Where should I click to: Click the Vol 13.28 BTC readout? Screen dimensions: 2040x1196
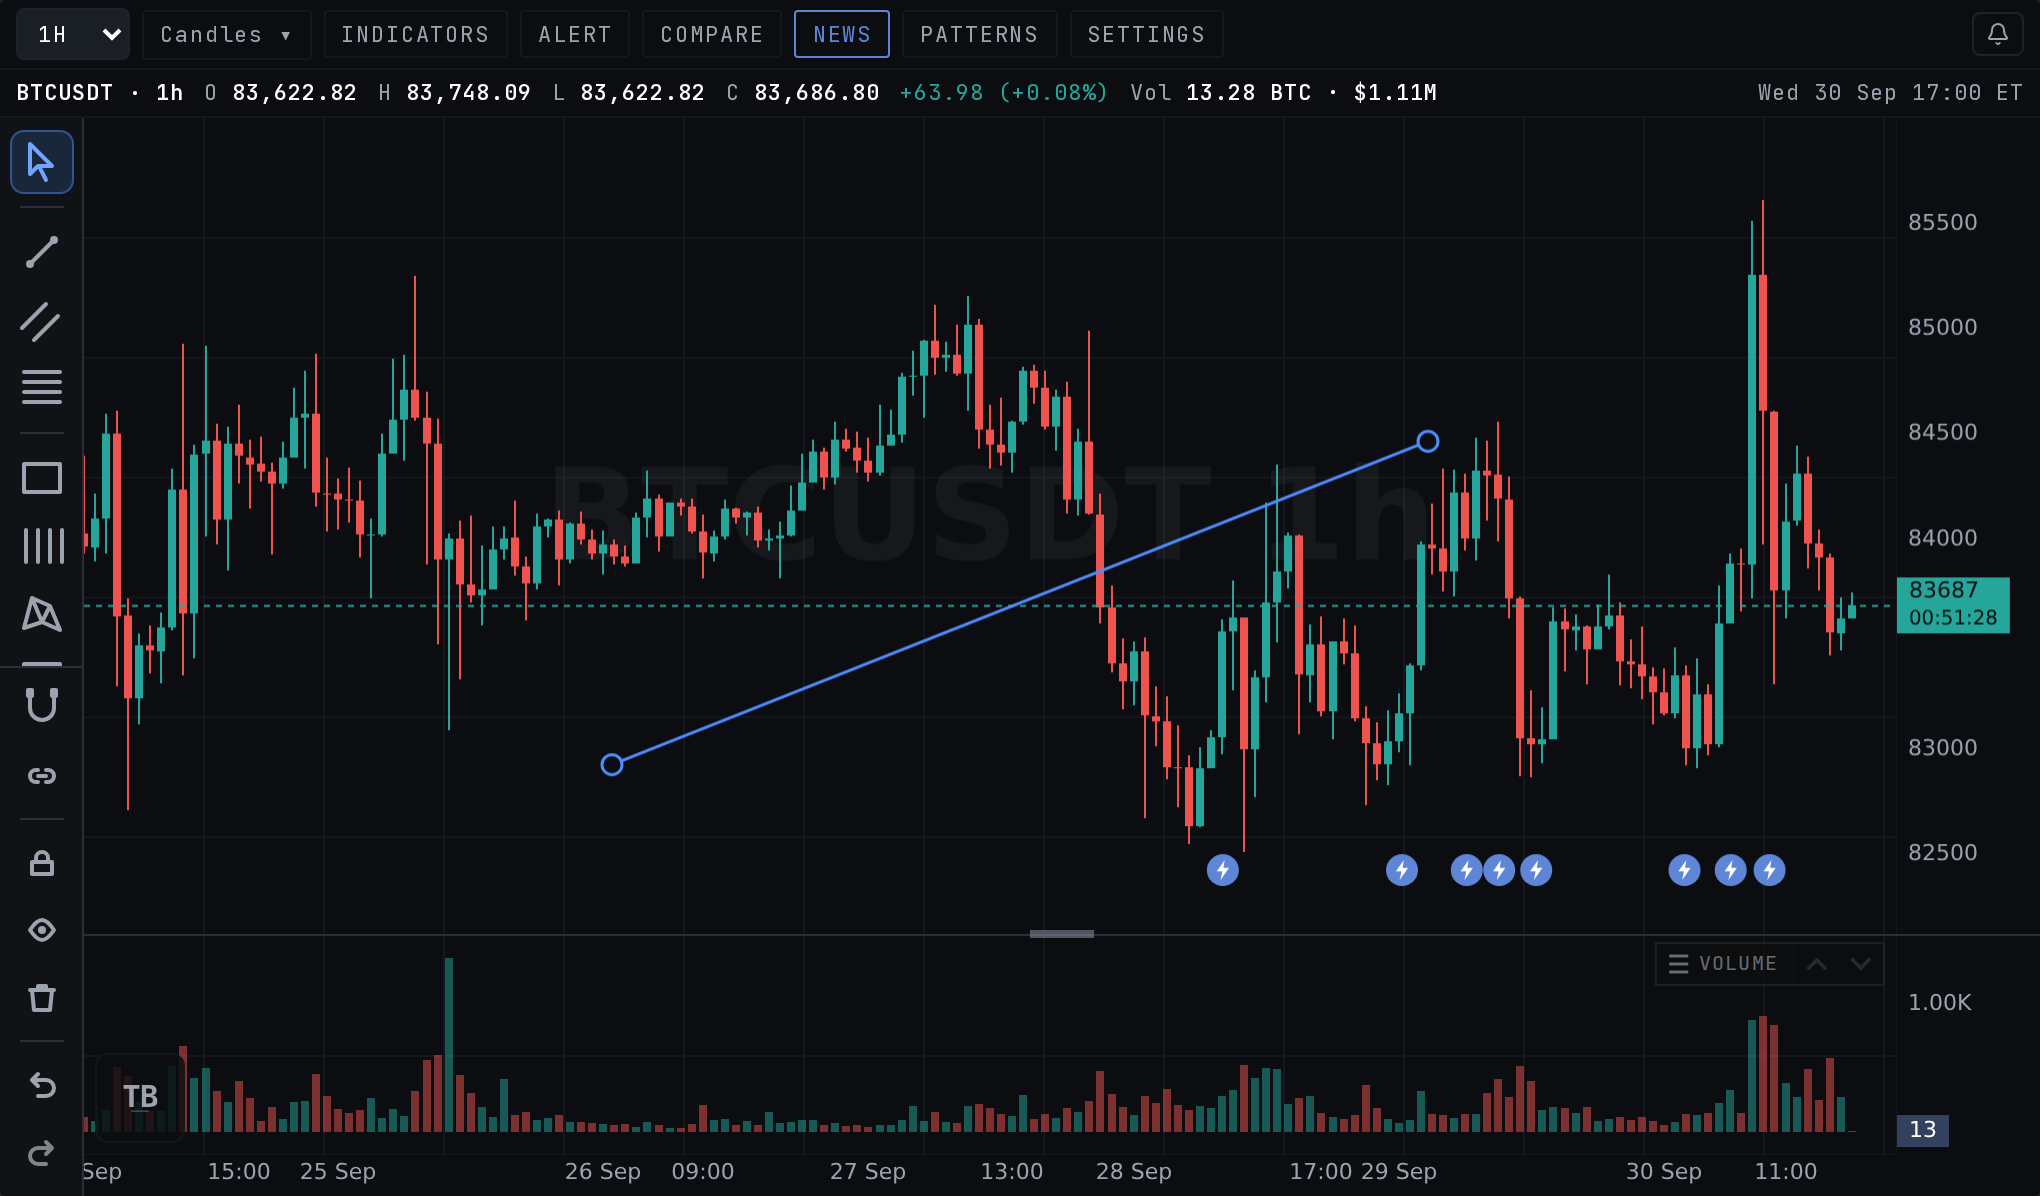(x=1221, y=92)
